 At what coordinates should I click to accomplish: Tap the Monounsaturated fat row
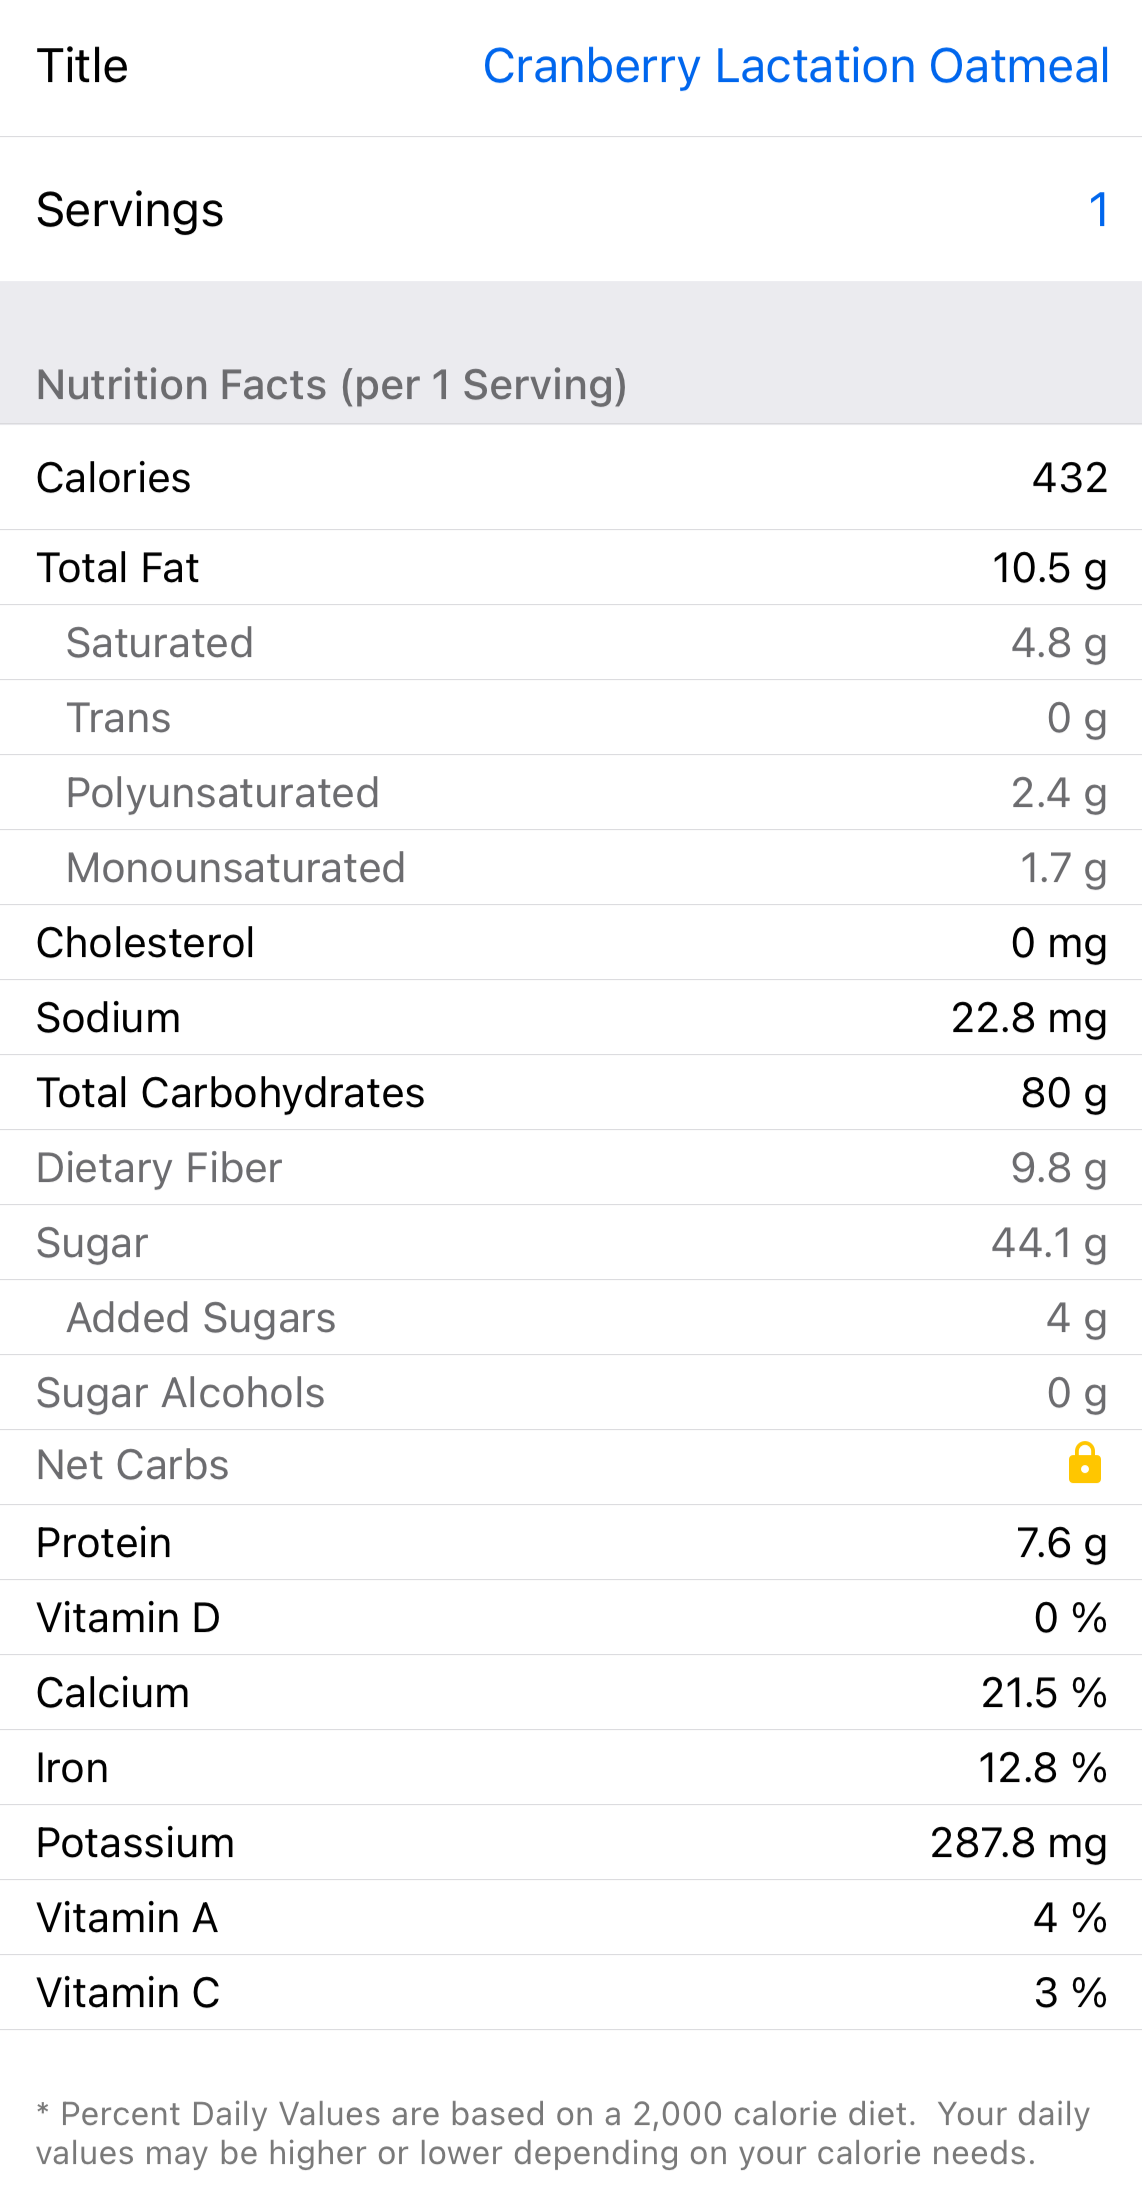571,868
